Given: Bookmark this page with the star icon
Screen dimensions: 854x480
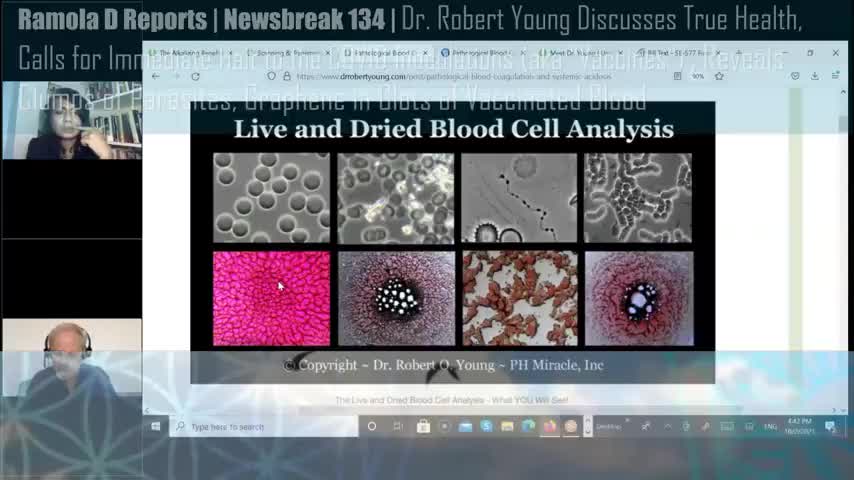Looking at the screenshot, I should 719,77.
